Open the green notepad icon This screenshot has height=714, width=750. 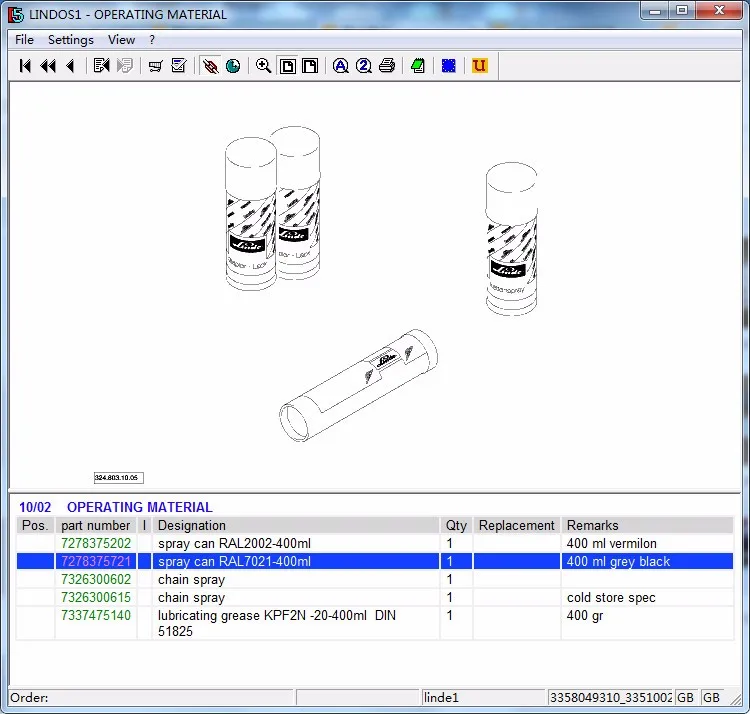(418, 66)
